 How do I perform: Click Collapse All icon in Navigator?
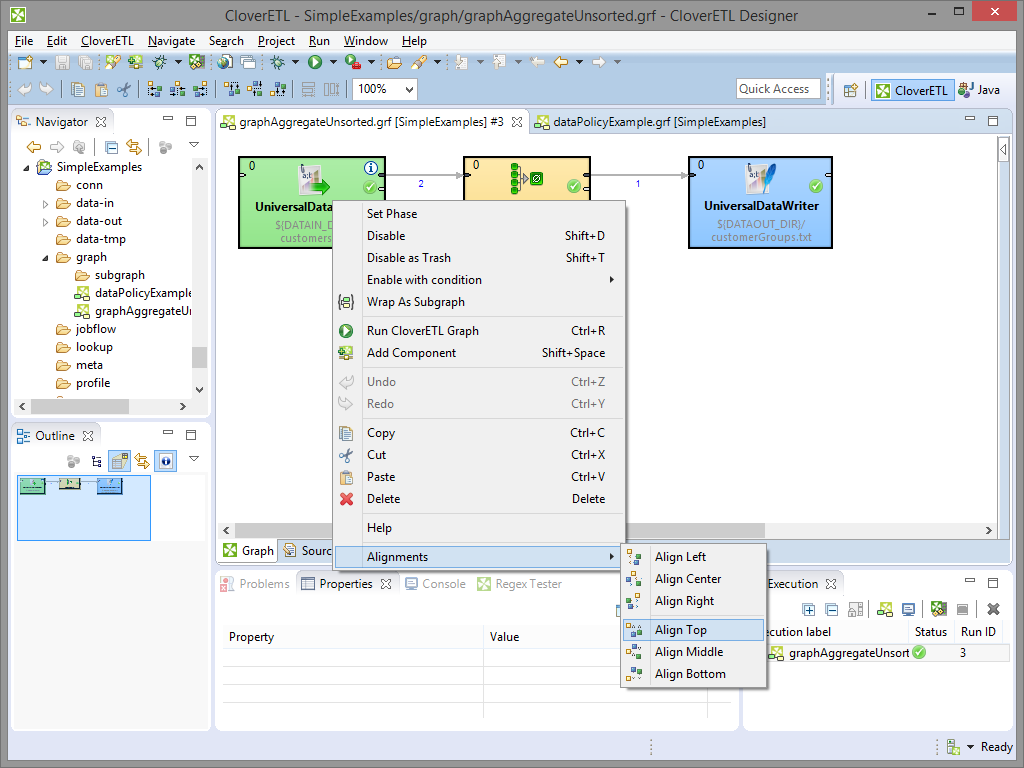click(112, 147)
